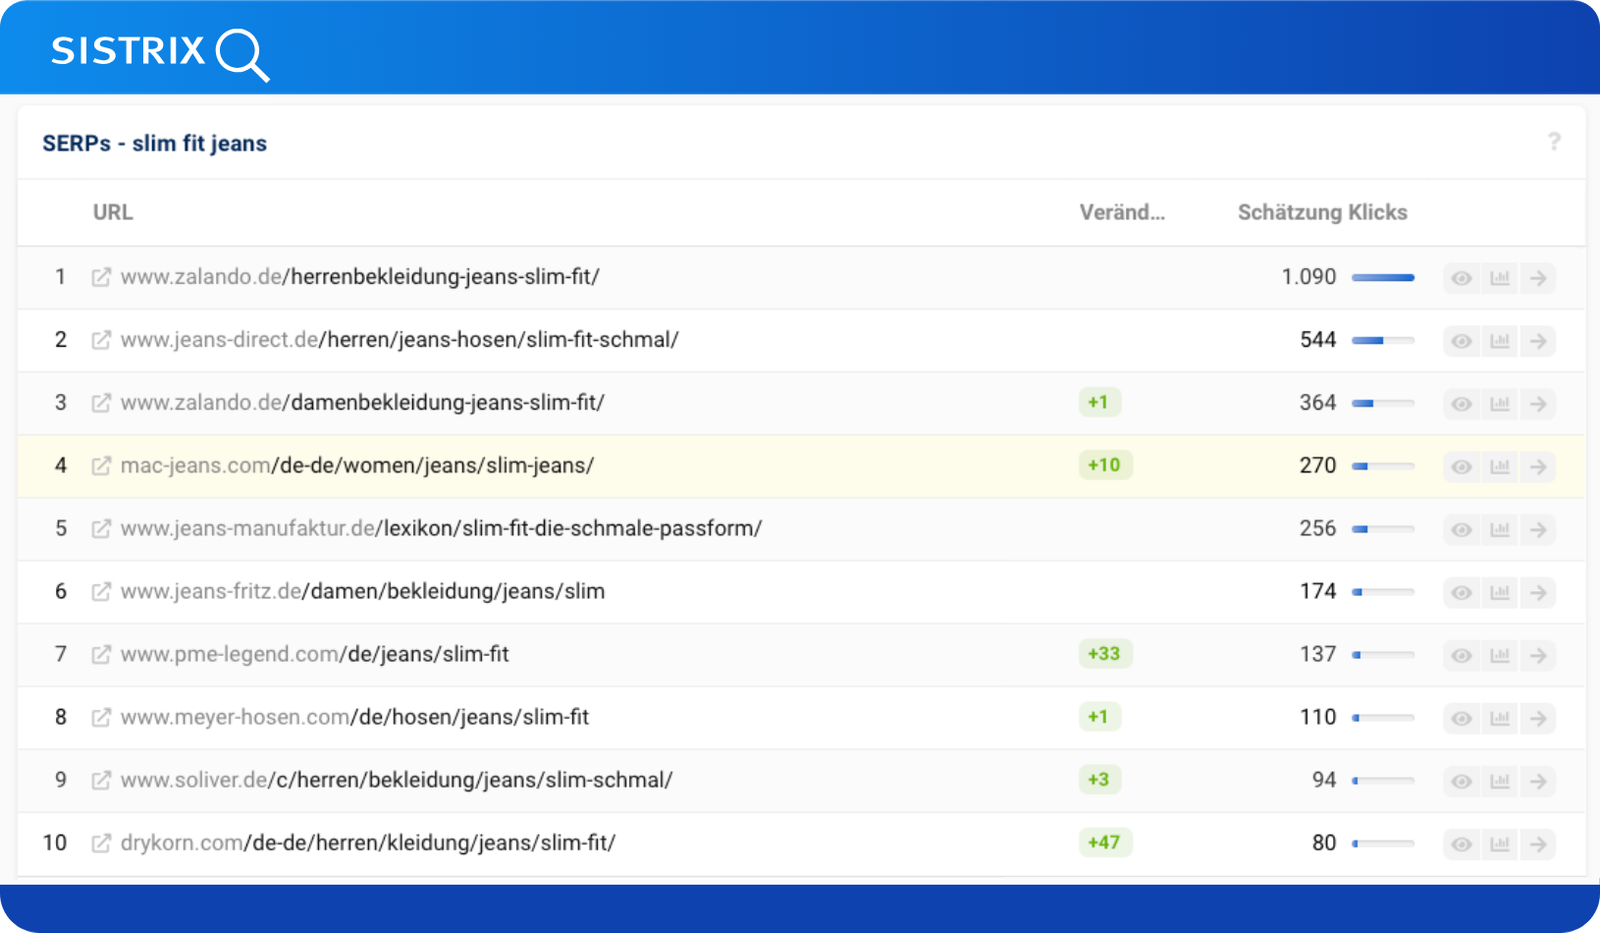Open the help question mark icon
Image resolution: width=1600 pixels, height=933 pixels.
1553,142
